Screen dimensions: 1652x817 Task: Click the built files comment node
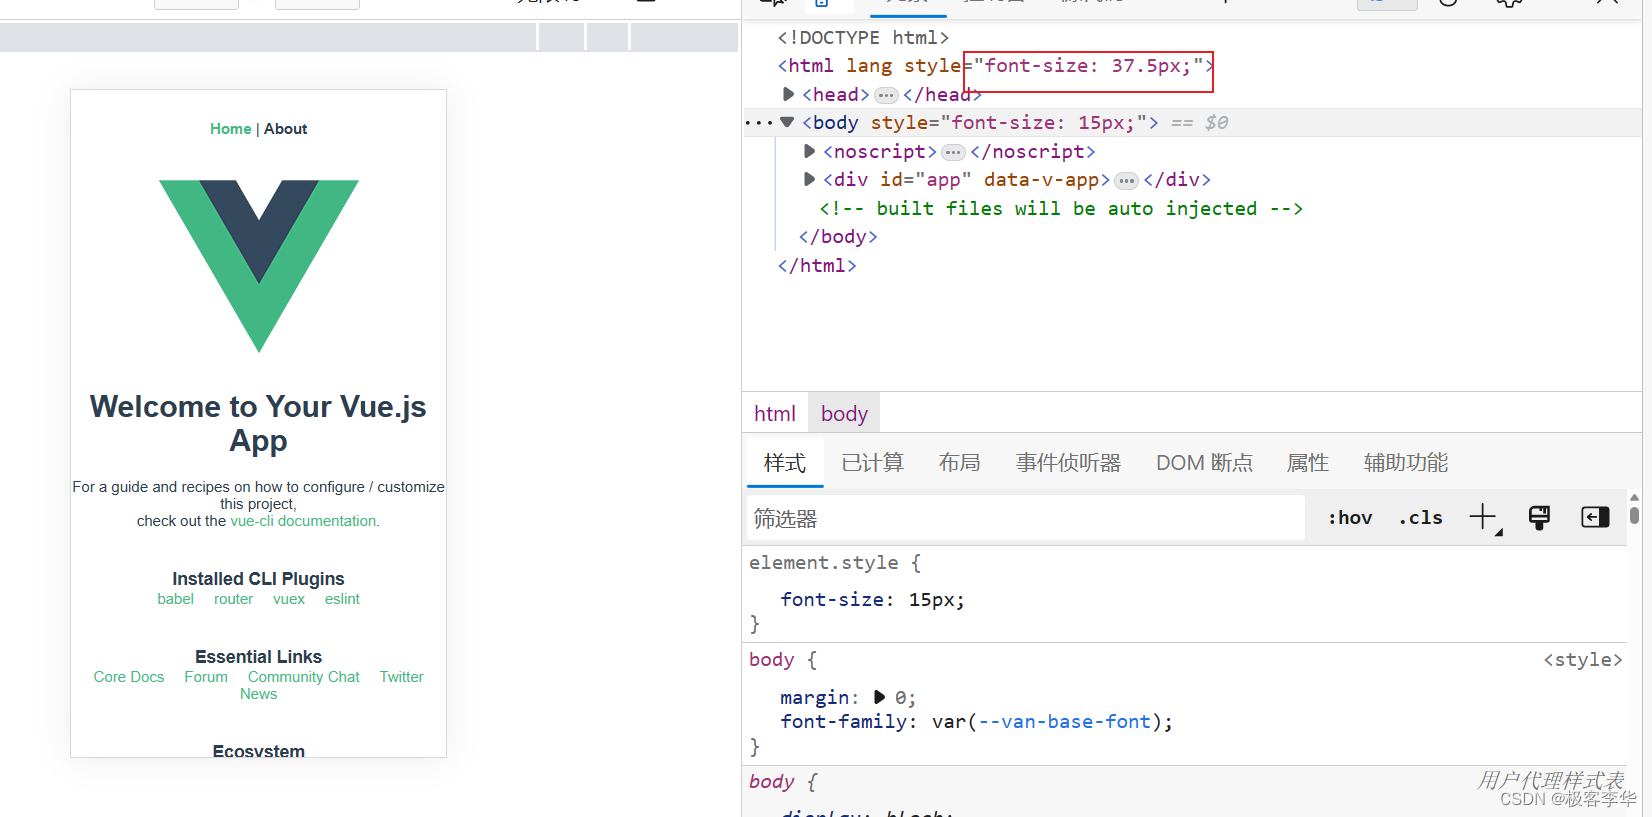tap(1060, 208)
